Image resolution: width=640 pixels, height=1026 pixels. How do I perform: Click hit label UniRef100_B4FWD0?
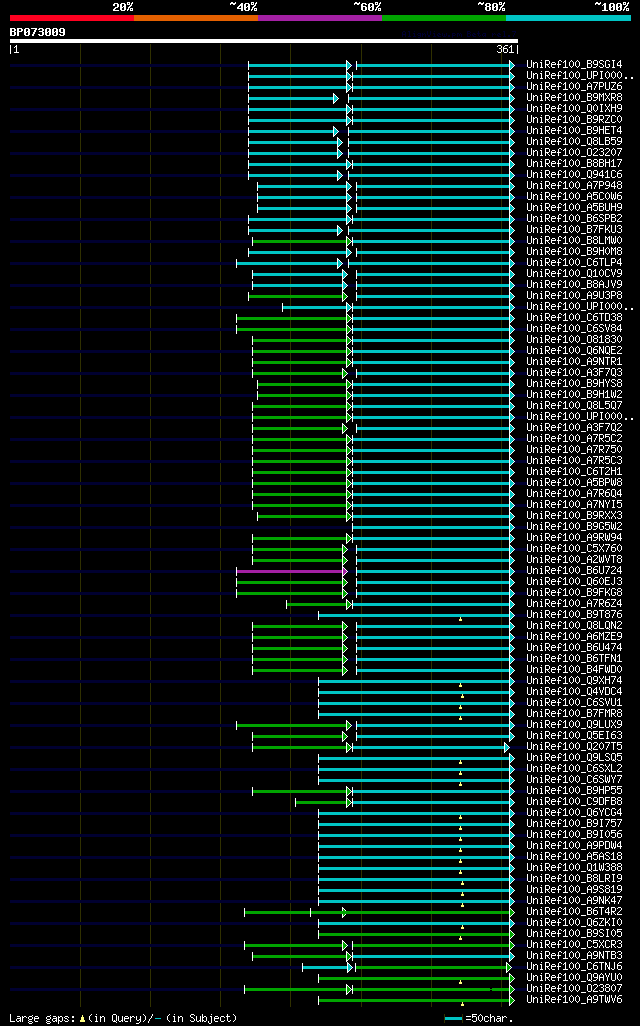point(575,670)
